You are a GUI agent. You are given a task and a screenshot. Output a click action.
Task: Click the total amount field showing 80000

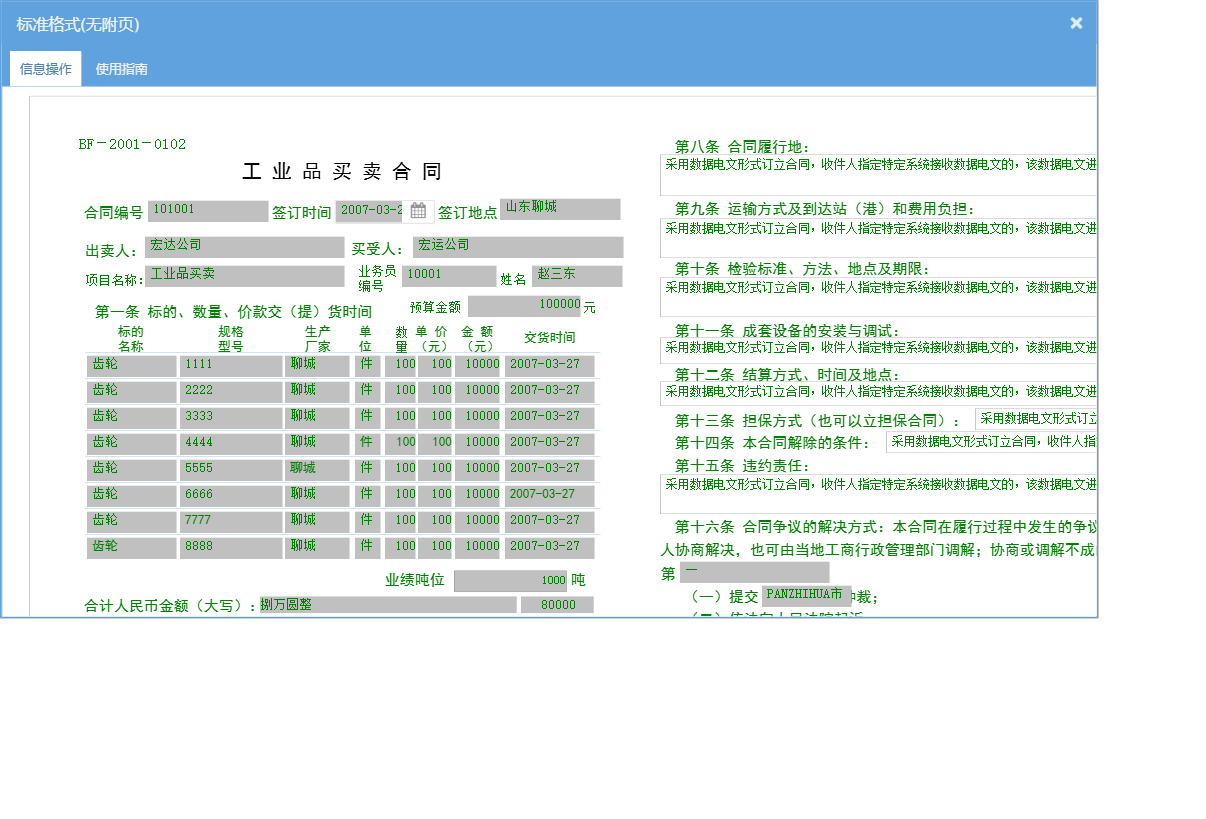pyautogui.click(x=557, y=604)
